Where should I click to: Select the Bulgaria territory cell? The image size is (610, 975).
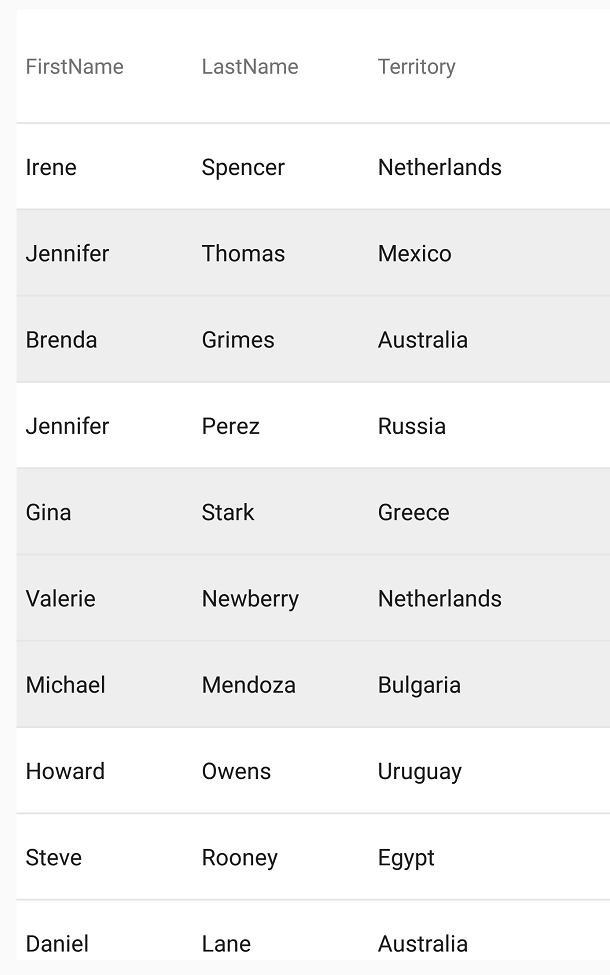(419, 685)
